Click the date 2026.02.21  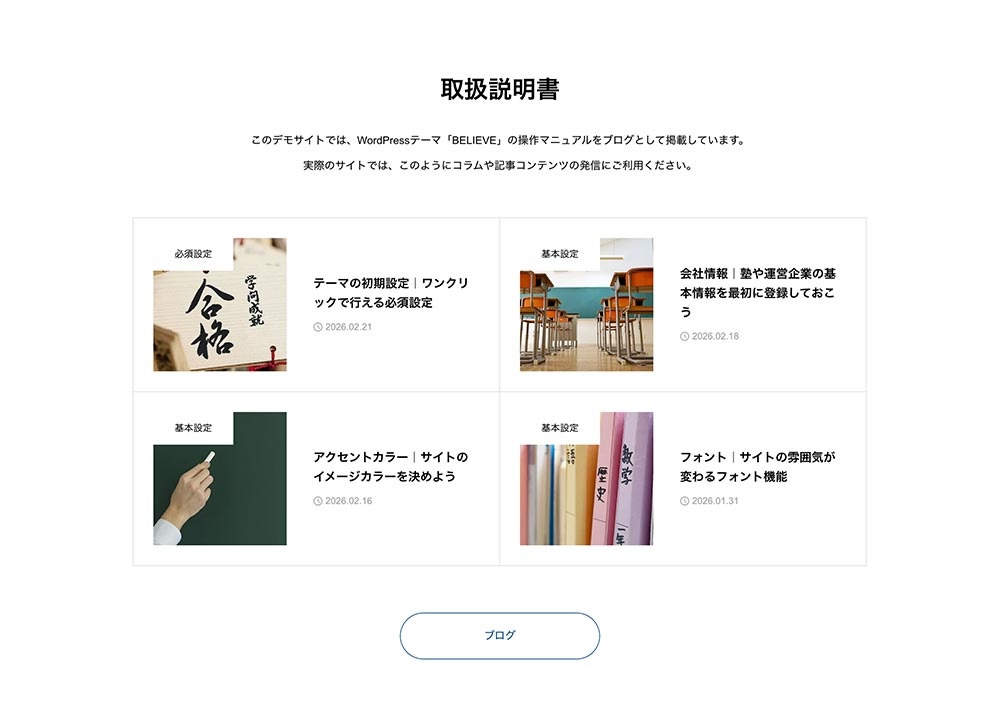(348, 327)
